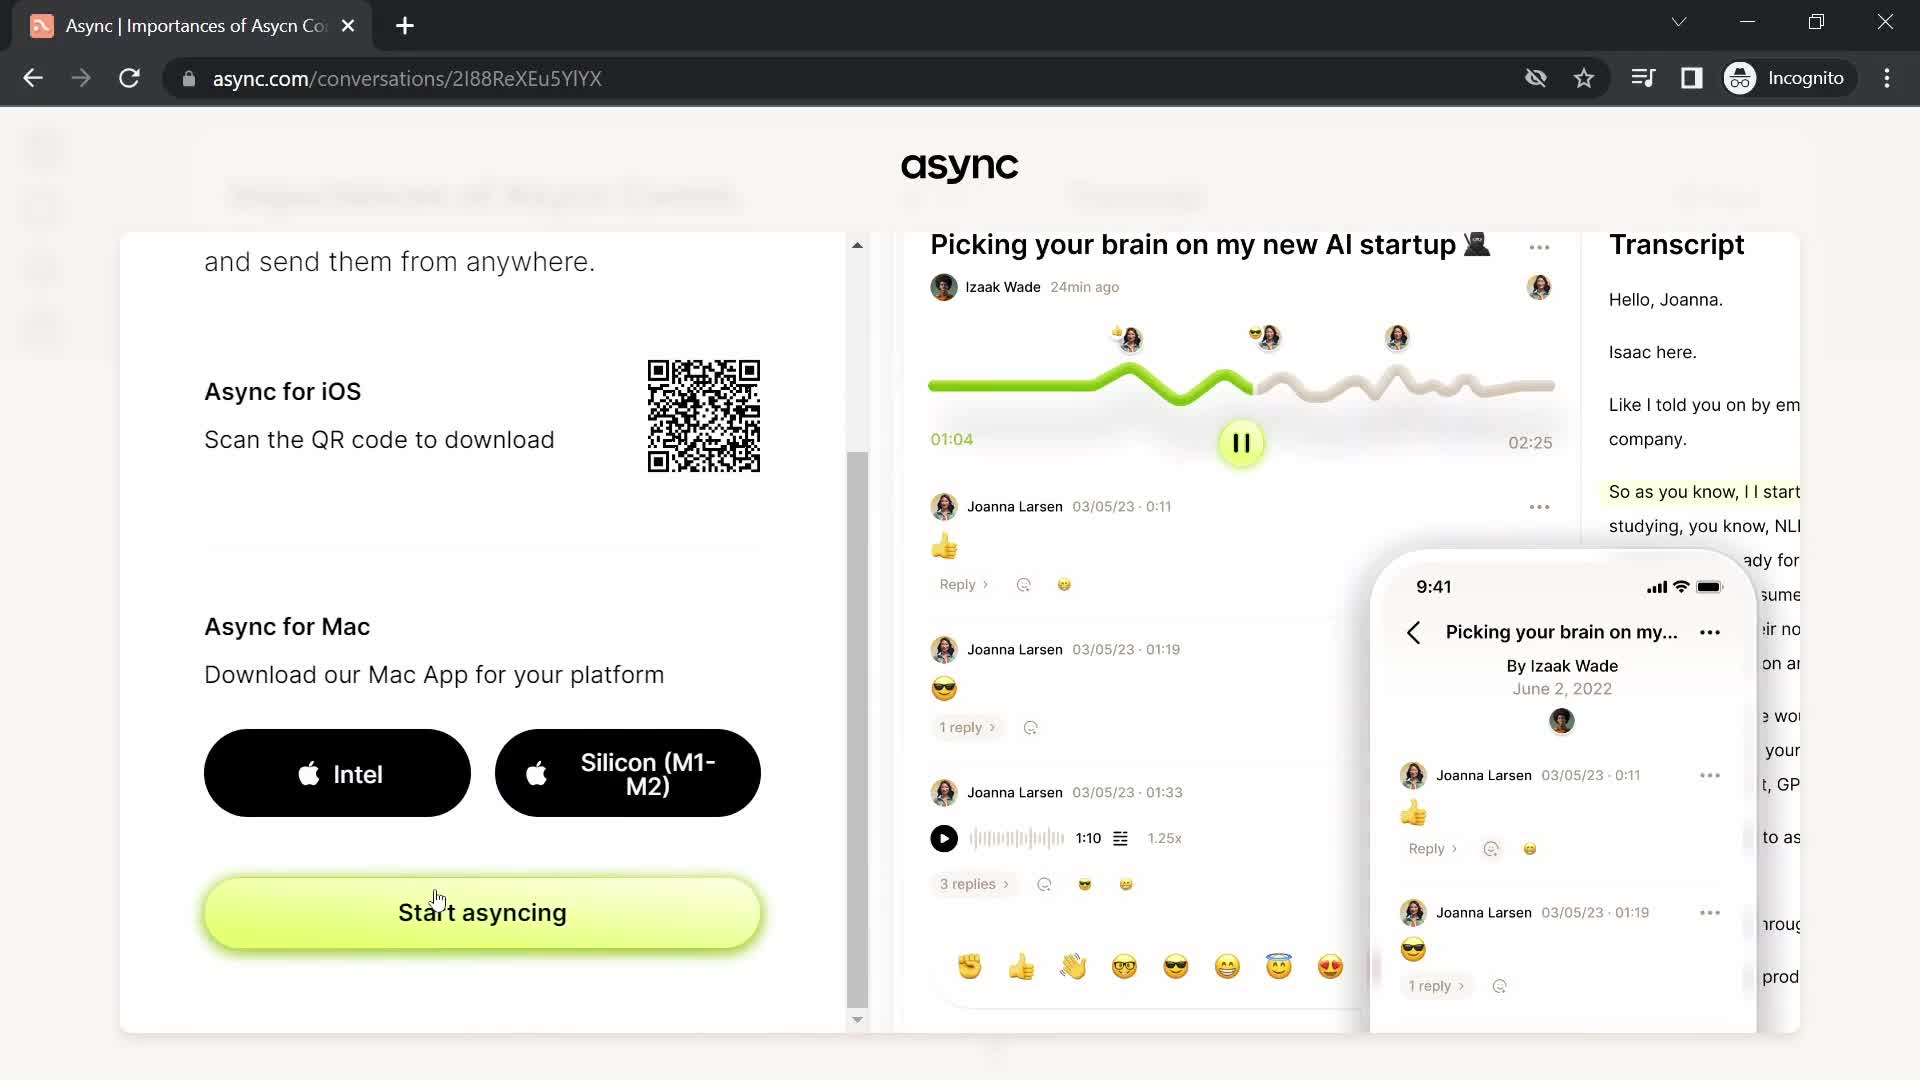Select Intel Mac app download option
The image size is (1920, 1080).
[x=339, y=774]
